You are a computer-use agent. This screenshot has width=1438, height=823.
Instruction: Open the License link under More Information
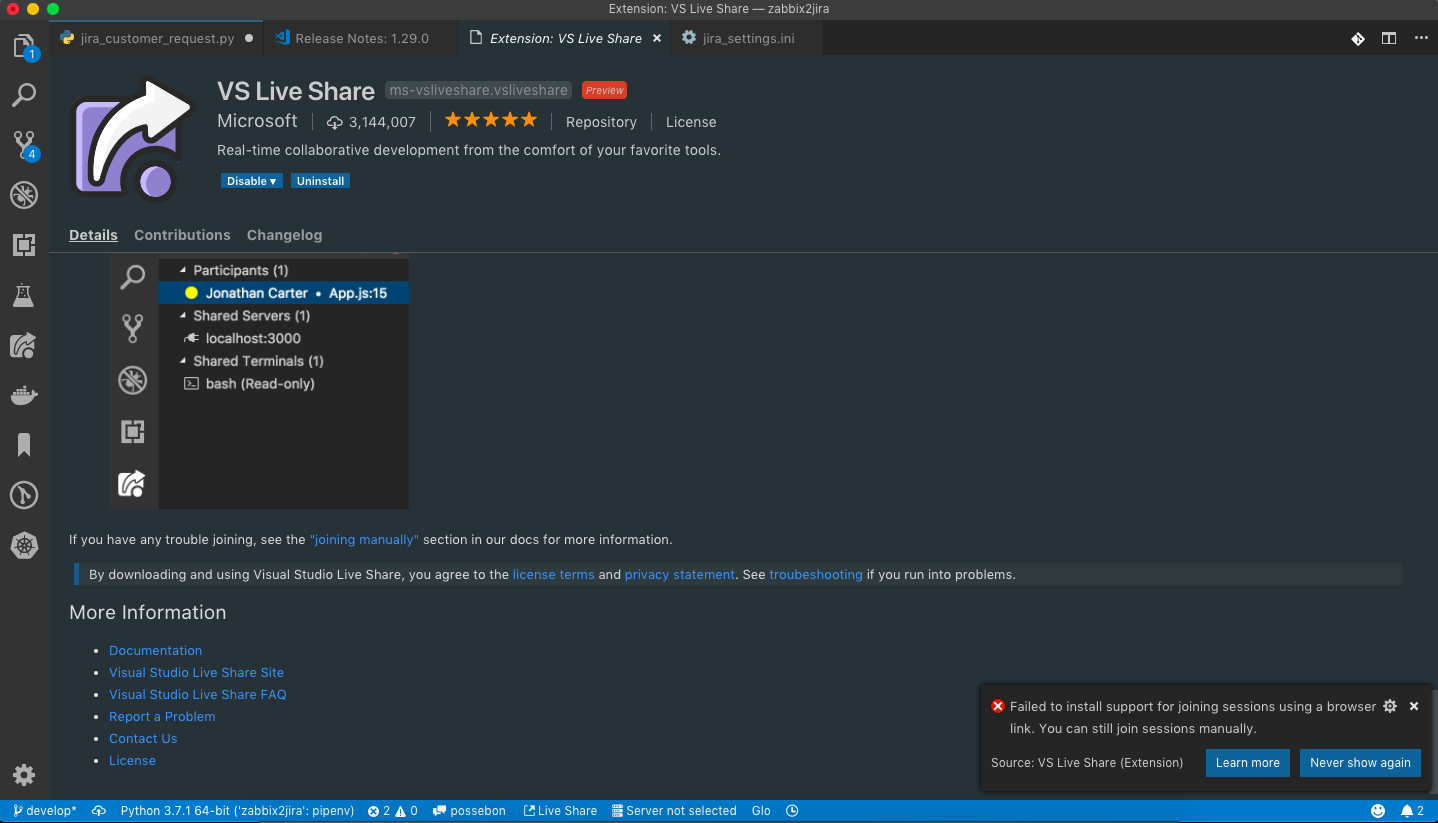pos(132,760)
